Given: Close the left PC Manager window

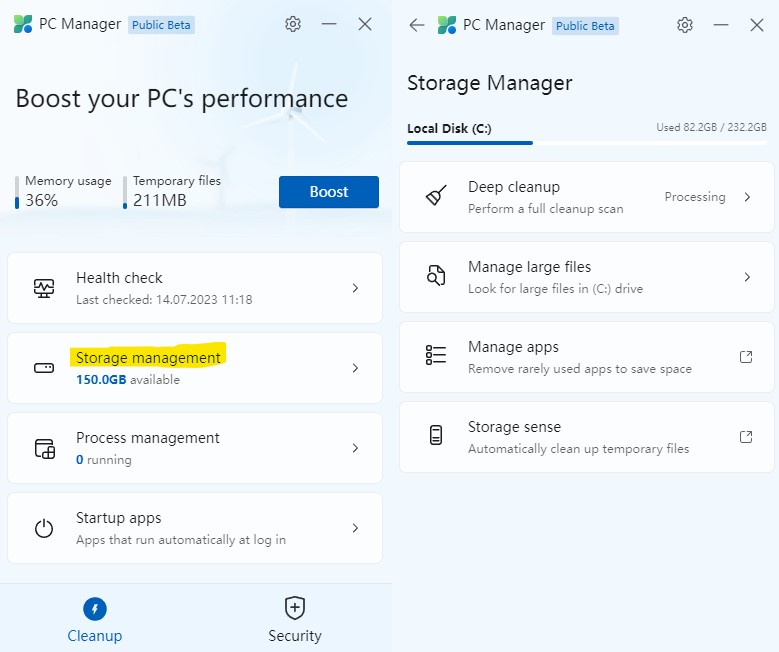Looking at the screenshot, I should [x=365, y=24].
